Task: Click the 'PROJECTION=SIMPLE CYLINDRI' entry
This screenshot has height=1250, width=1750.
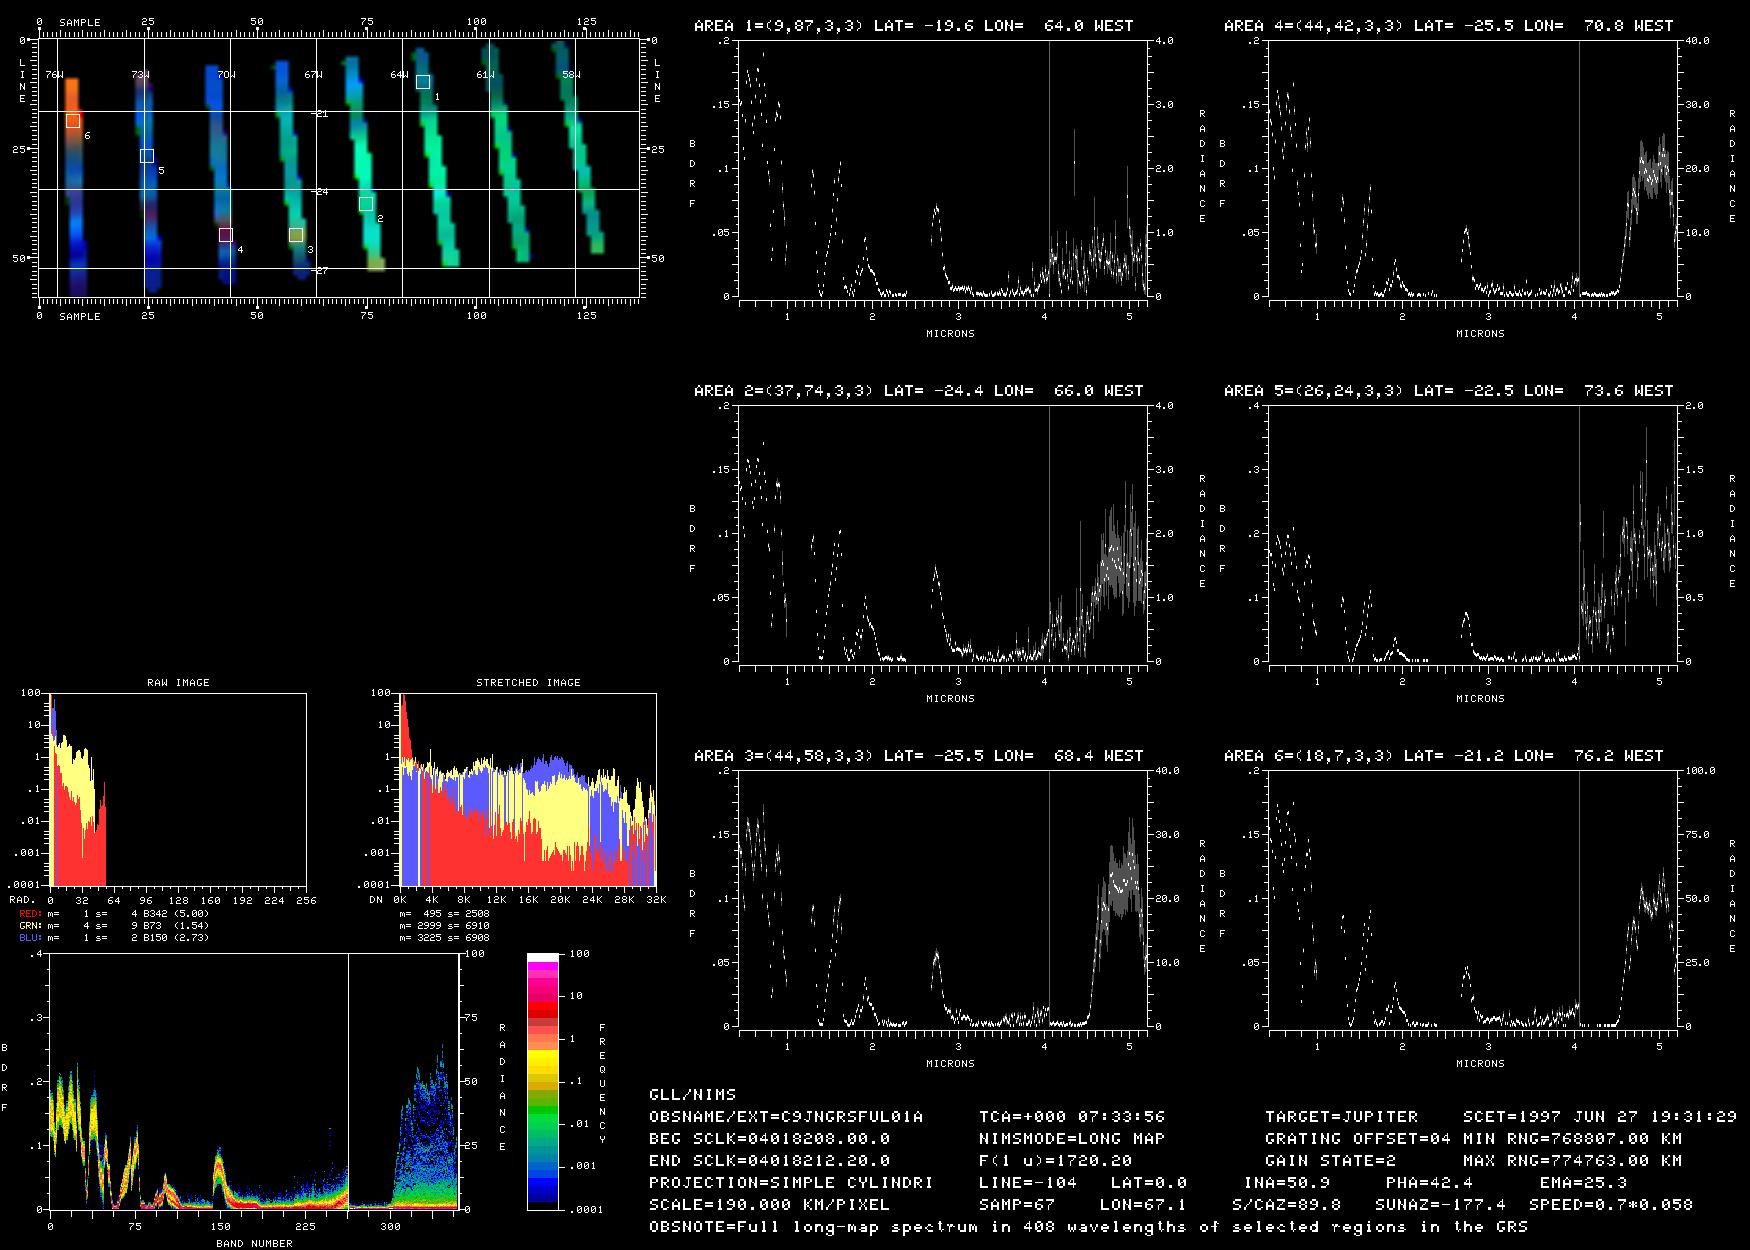Action: [x=791, y=1183]
